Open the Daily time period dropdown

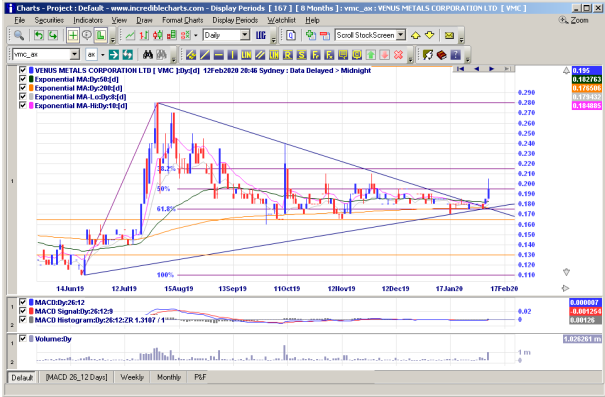(x=245, y=35)
